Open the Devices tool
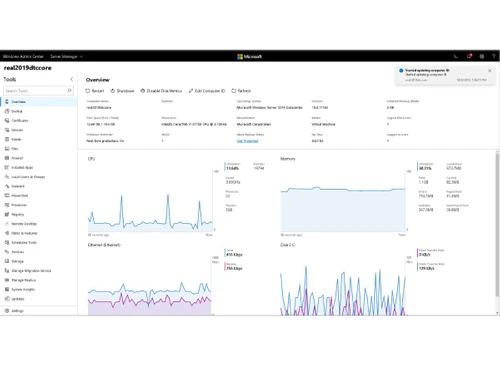This screenshot has width=500, height=375. tap(39, 130)
